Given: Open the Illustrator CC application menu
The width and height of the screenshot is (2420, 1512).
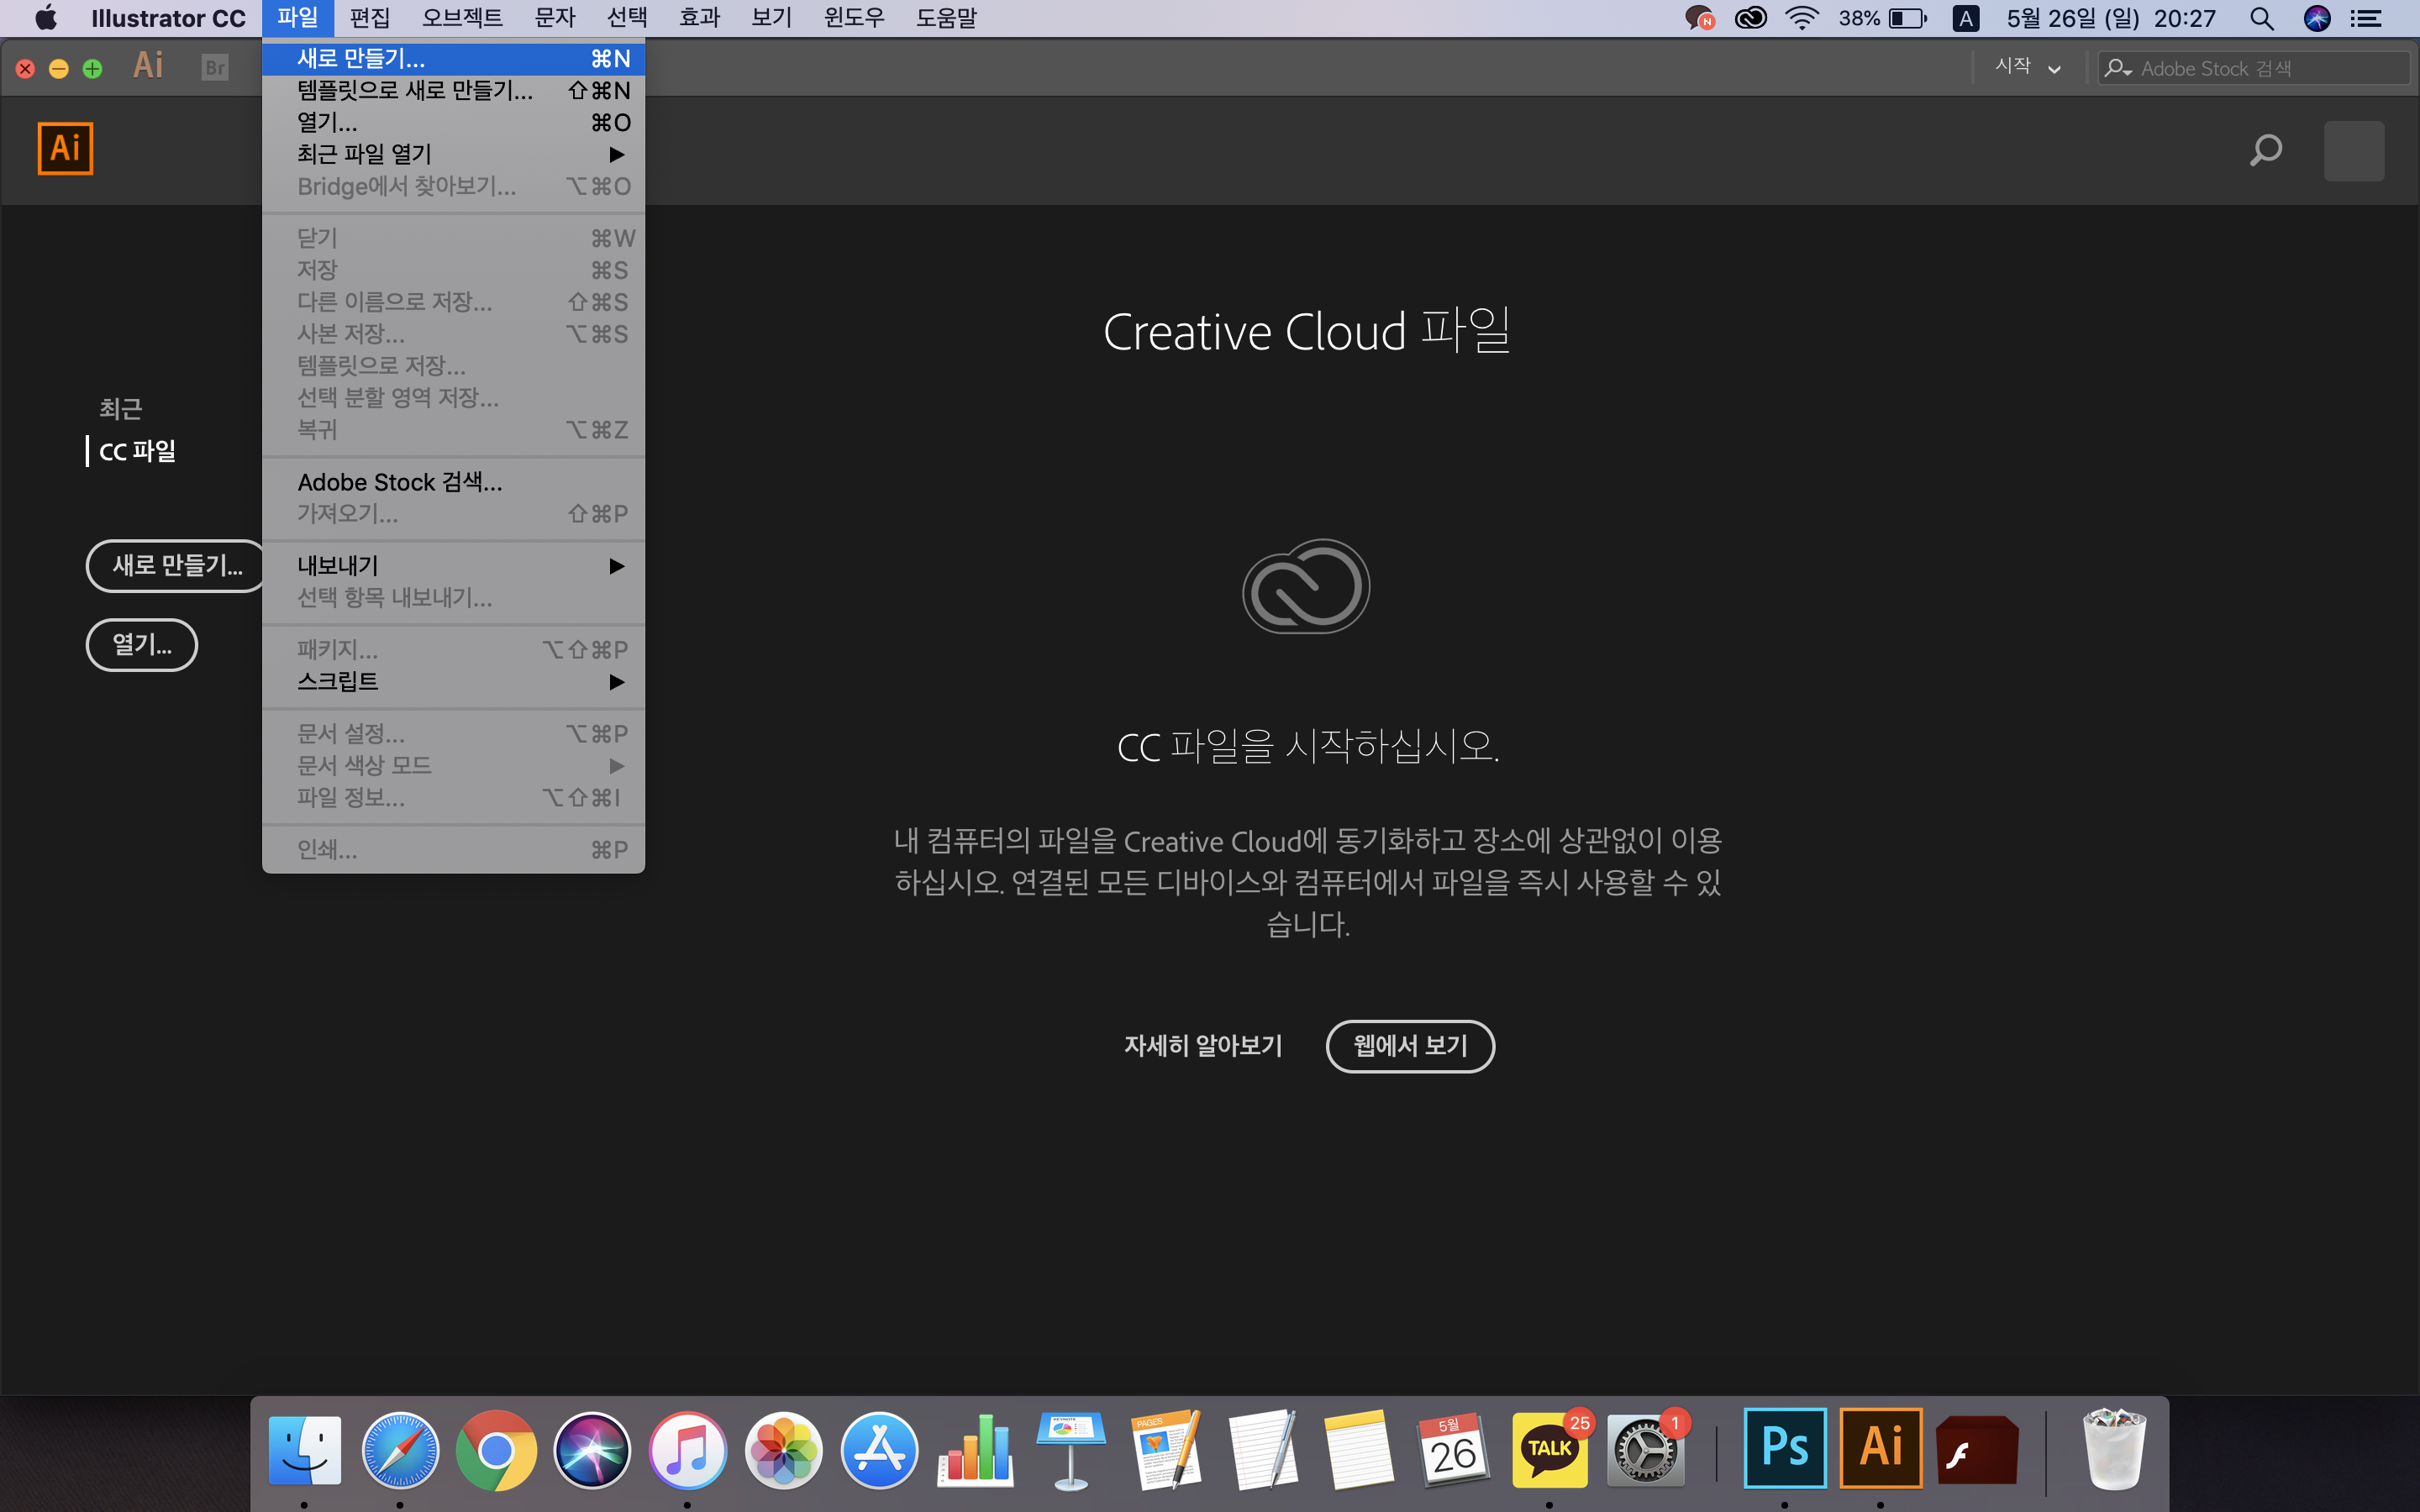Looking at the screenshot, I should tap(168, 18).
